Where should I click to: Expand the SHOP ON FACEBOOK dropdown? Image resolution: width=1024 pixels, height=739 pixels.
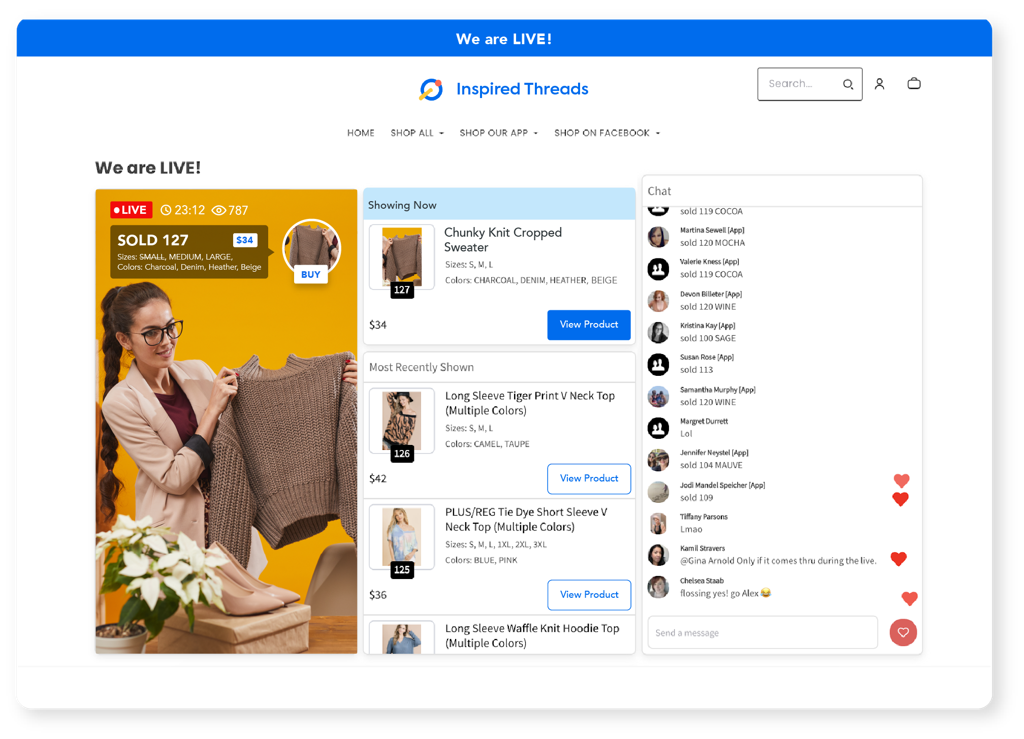coord(606,133)
